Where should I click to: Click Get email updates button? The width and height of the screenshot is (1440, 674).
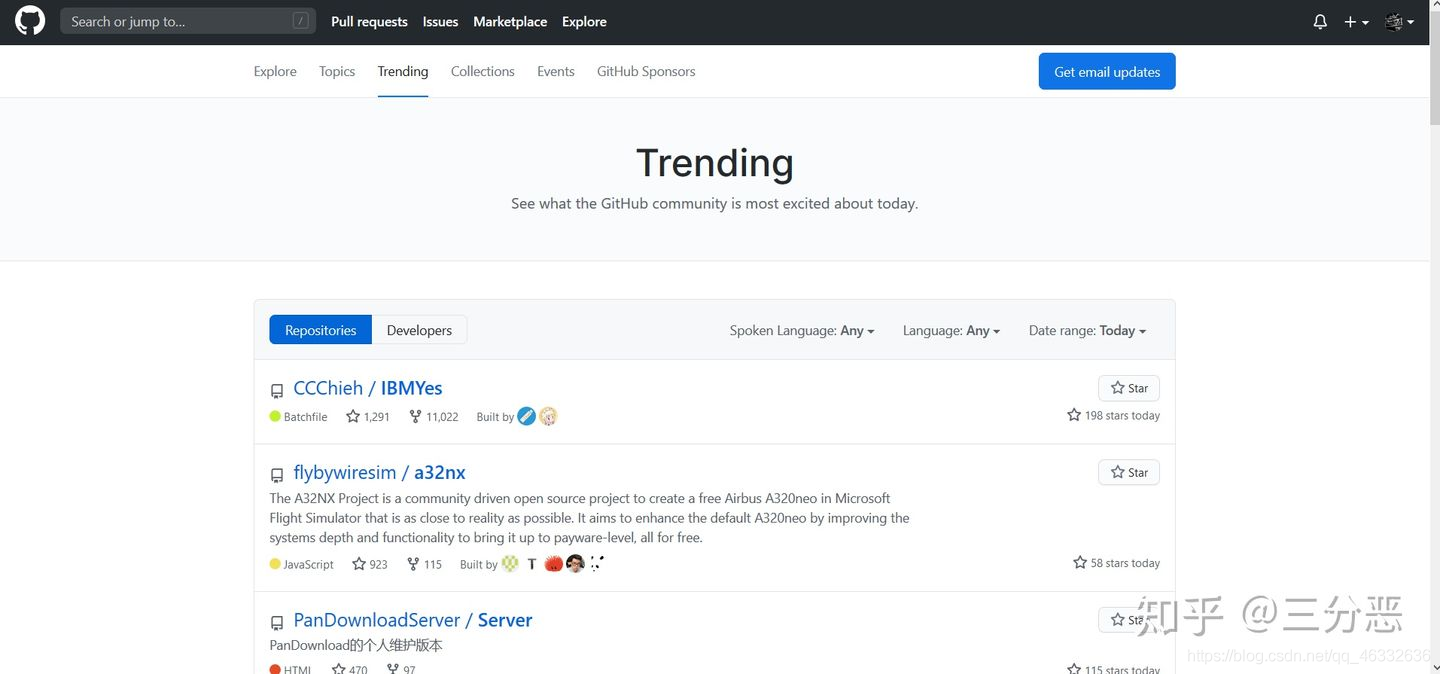point(1107,71)
